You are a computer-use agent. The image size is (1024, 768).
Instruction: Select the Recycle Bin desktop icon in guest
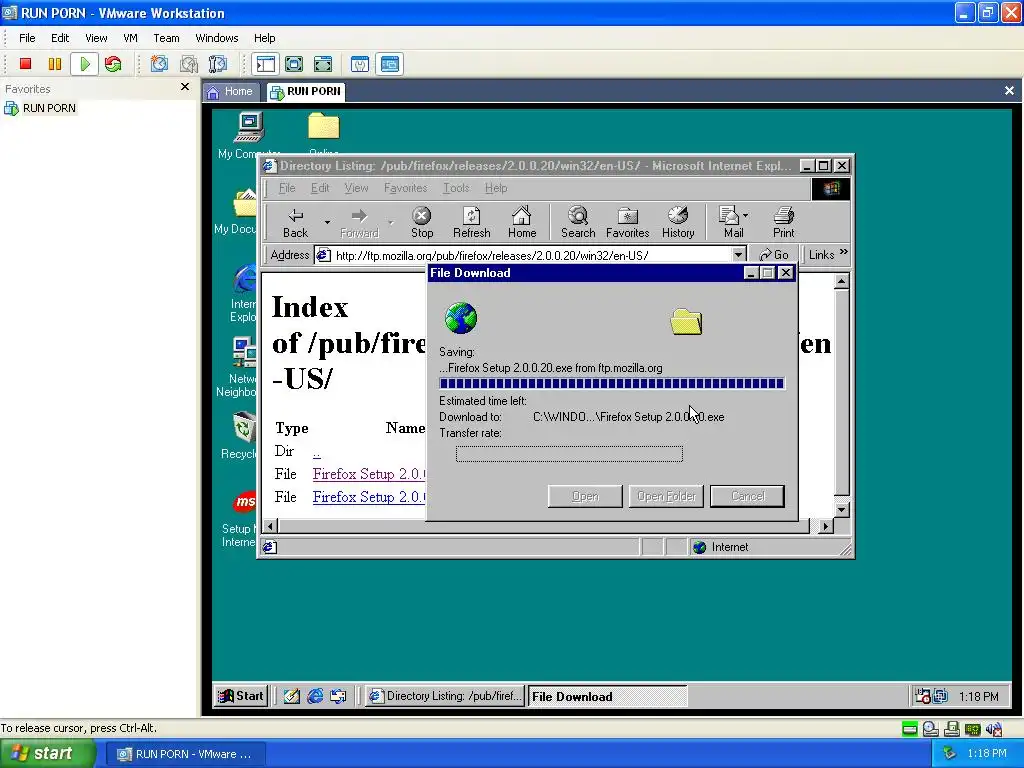tap(244, 436)
